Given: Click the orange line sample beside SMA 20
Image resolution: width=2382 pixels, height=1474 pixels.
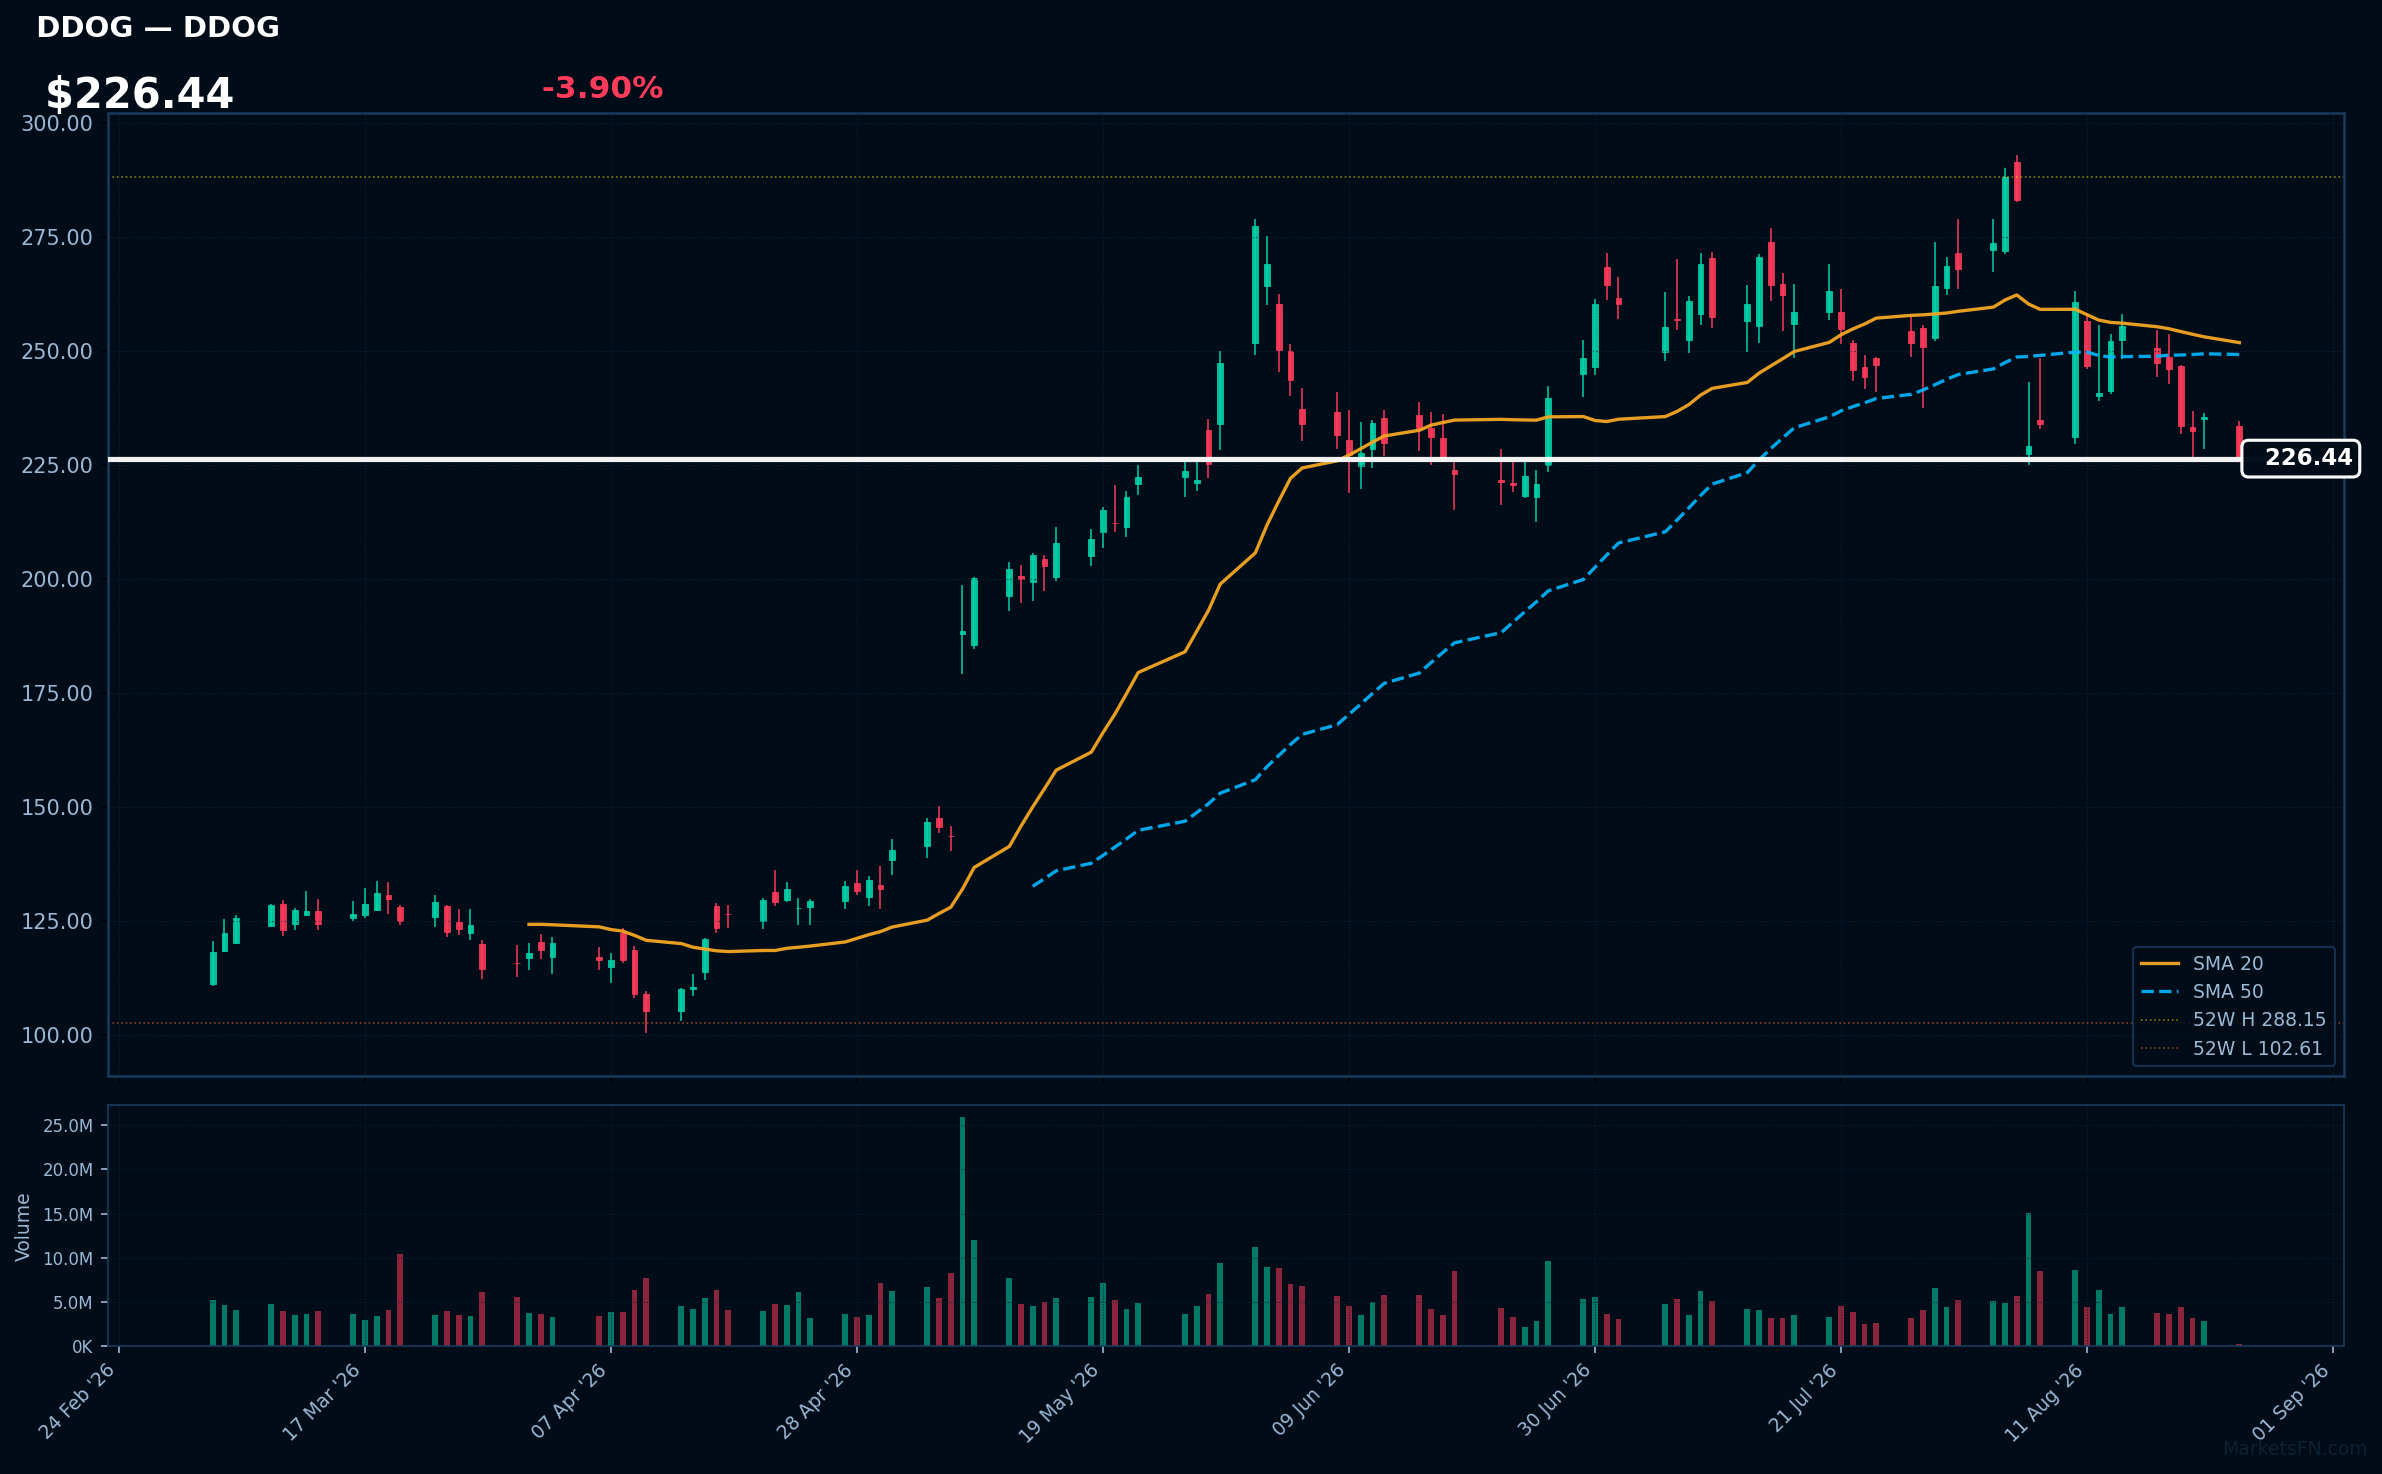Looking at the screenshot, I should tap(2160, 963).
